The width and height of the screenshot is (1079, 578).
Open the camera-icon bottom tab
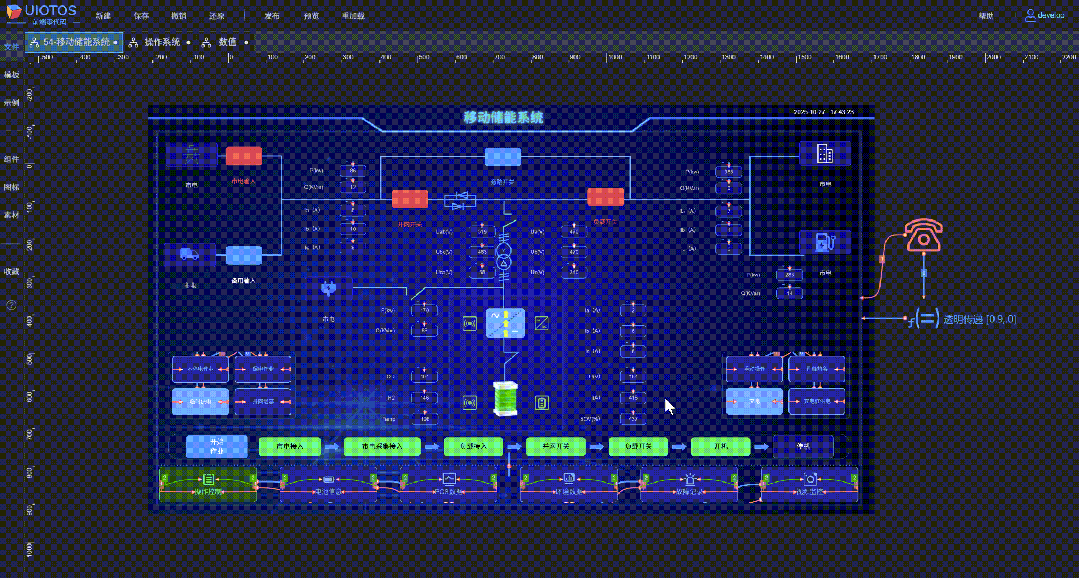(809, 484)
